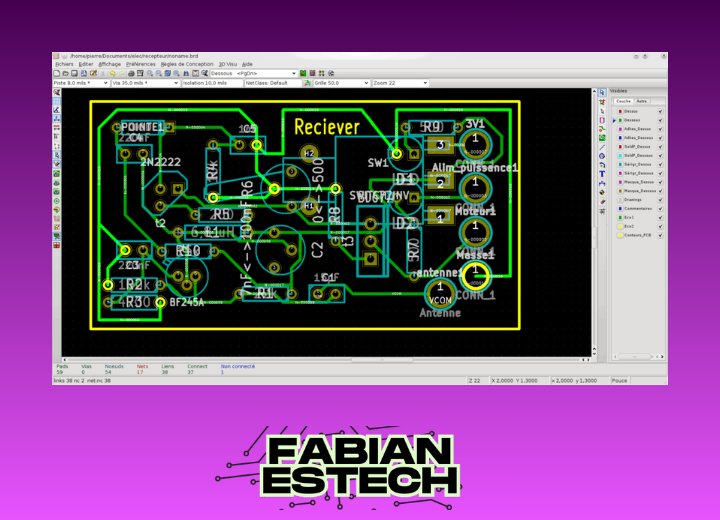720x520 pixels.
Task: Click the print icon in toolbar
Action: click(x=131, y=73)
